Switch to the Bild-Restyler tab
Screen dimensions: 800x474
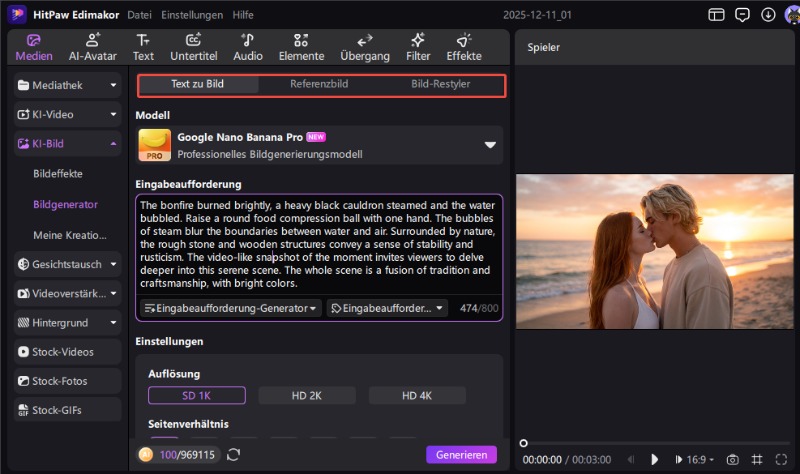[x=440, y=84]
